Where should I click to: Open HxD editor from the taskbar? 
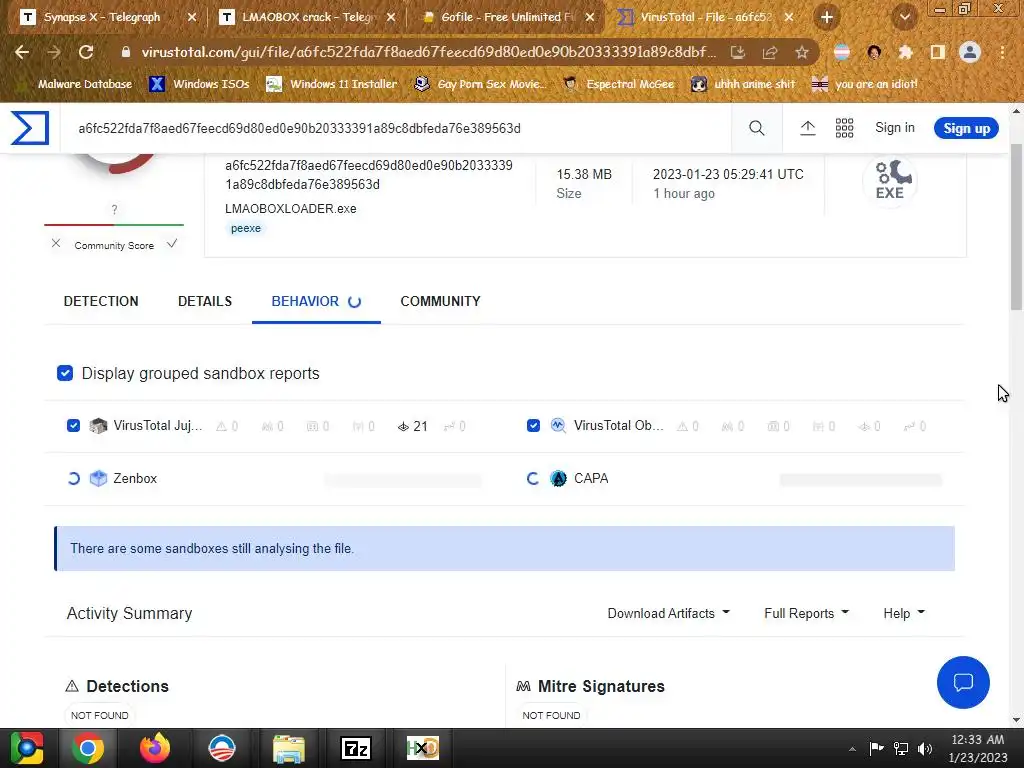pos(423,748)
